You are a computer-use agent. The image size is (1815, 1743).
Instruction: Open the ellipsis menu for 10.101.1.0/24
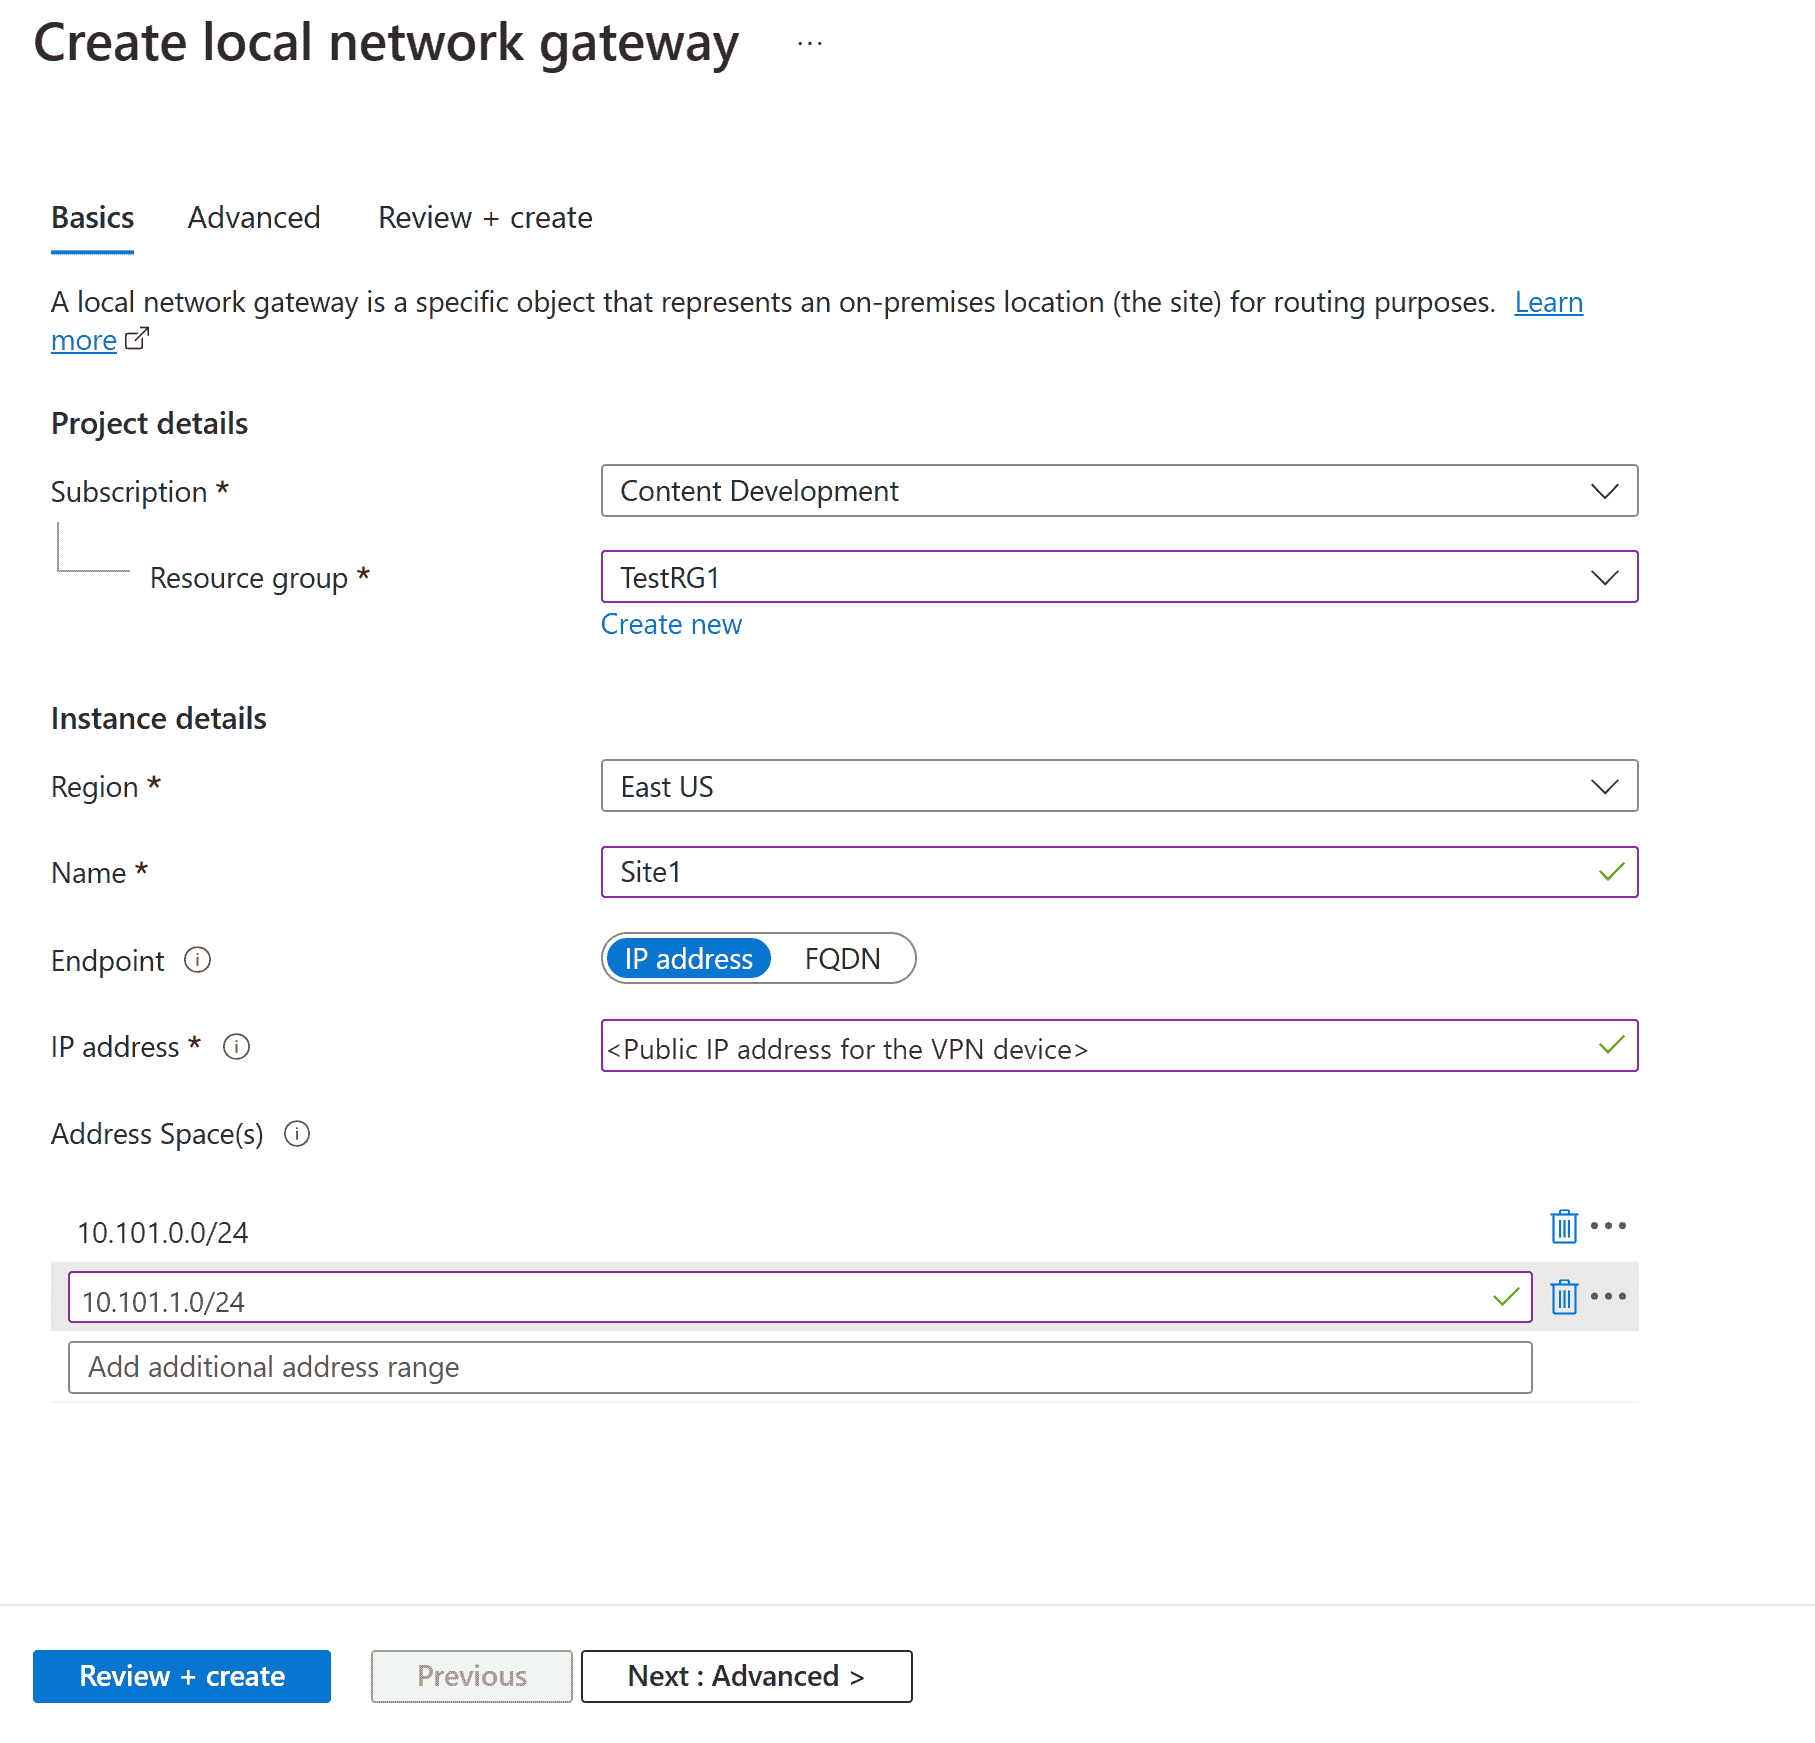tap(1609, 1296)
